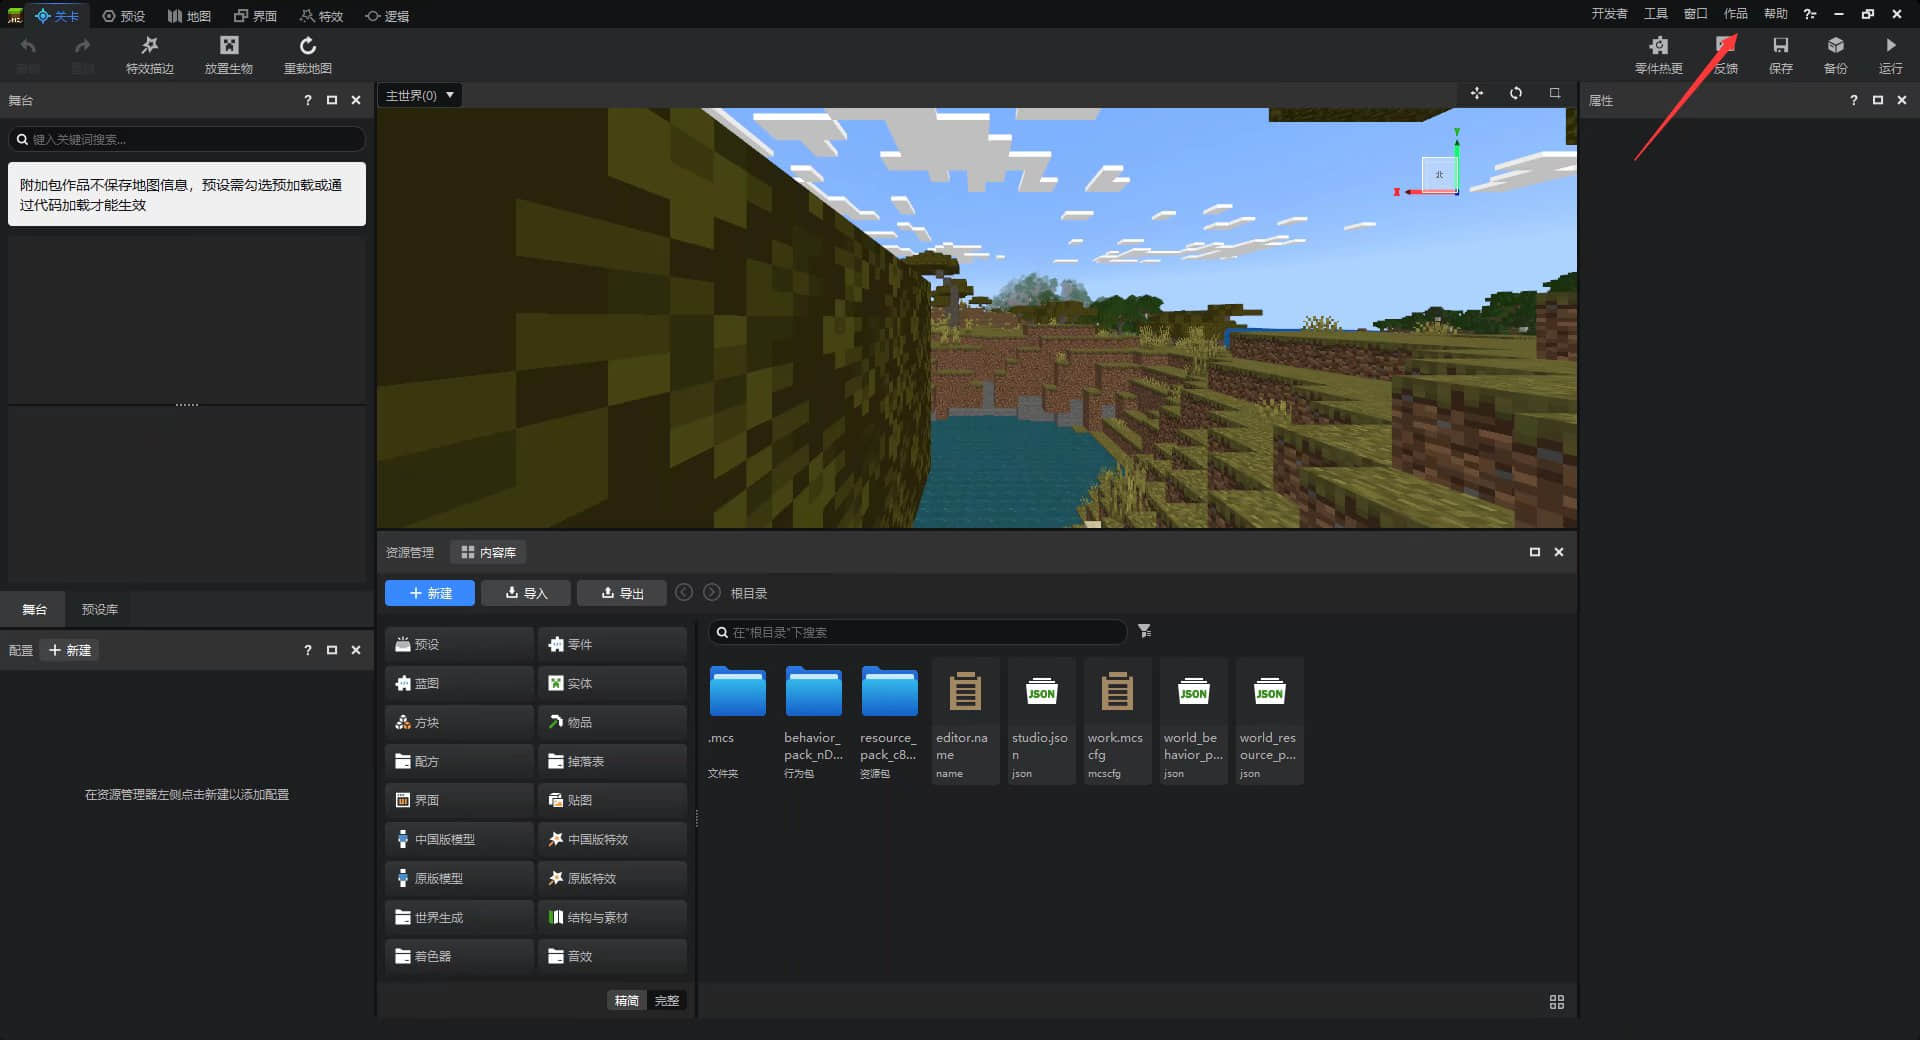Switch to the 预设库 preset library tab
The height and width of the screenshot is (1040, 1920).
[x=99, y=609]
